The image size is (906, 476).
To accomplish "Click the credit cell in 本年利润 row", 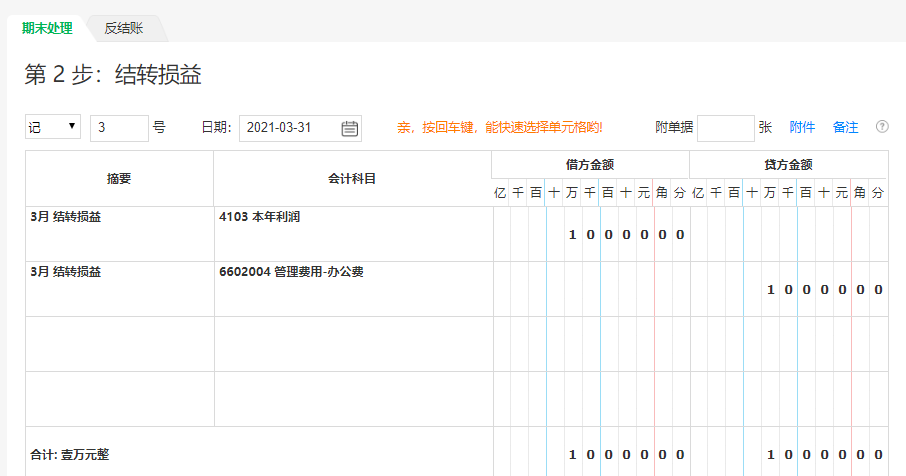I will pyautogui.click(x=789, y=234).
